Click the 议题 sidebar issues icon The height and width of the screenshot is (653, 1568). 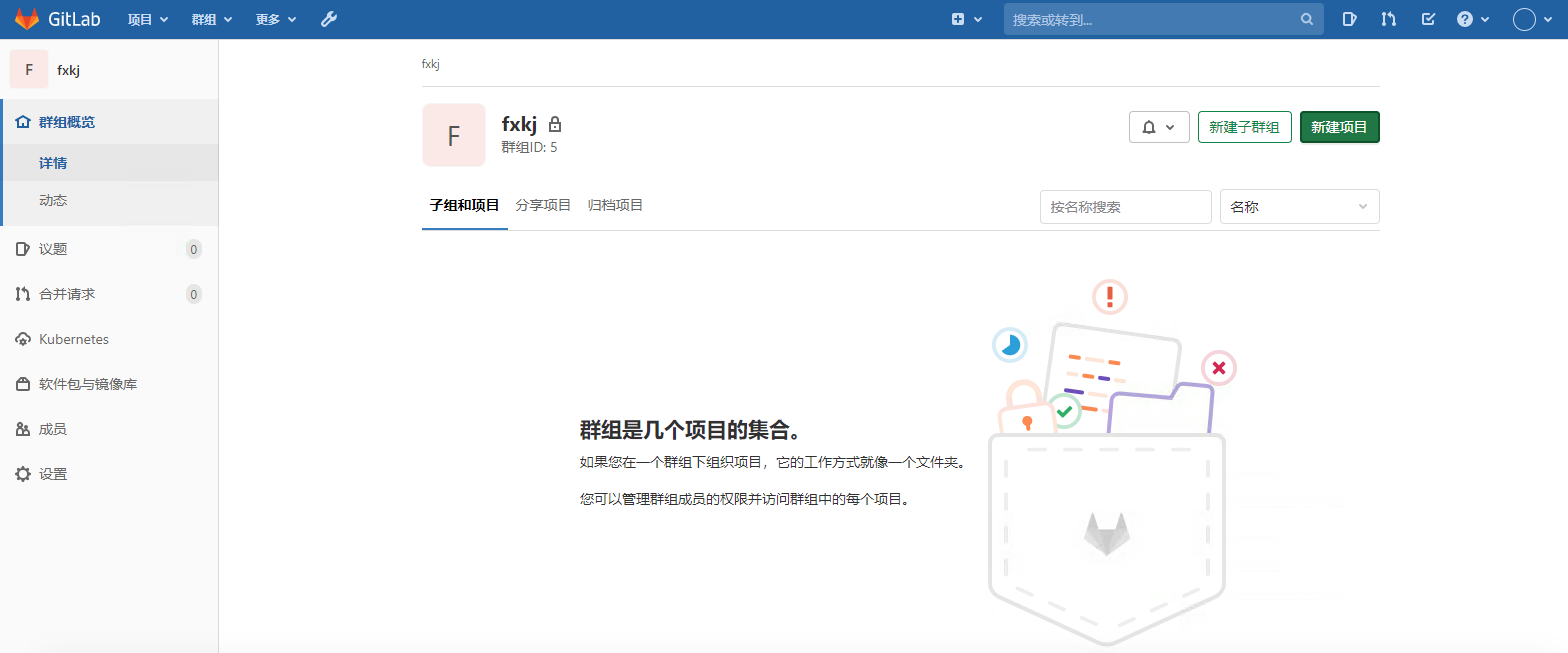(x=23, y=249)
